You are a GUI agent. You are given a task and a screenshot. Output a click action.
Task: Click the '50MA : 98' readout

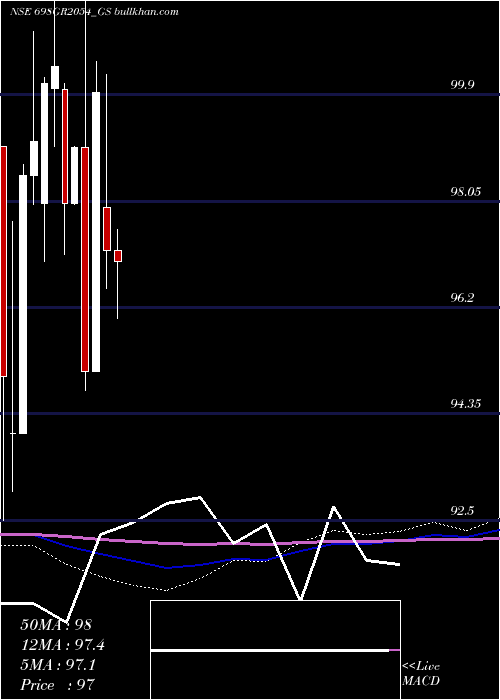[56, 625]
